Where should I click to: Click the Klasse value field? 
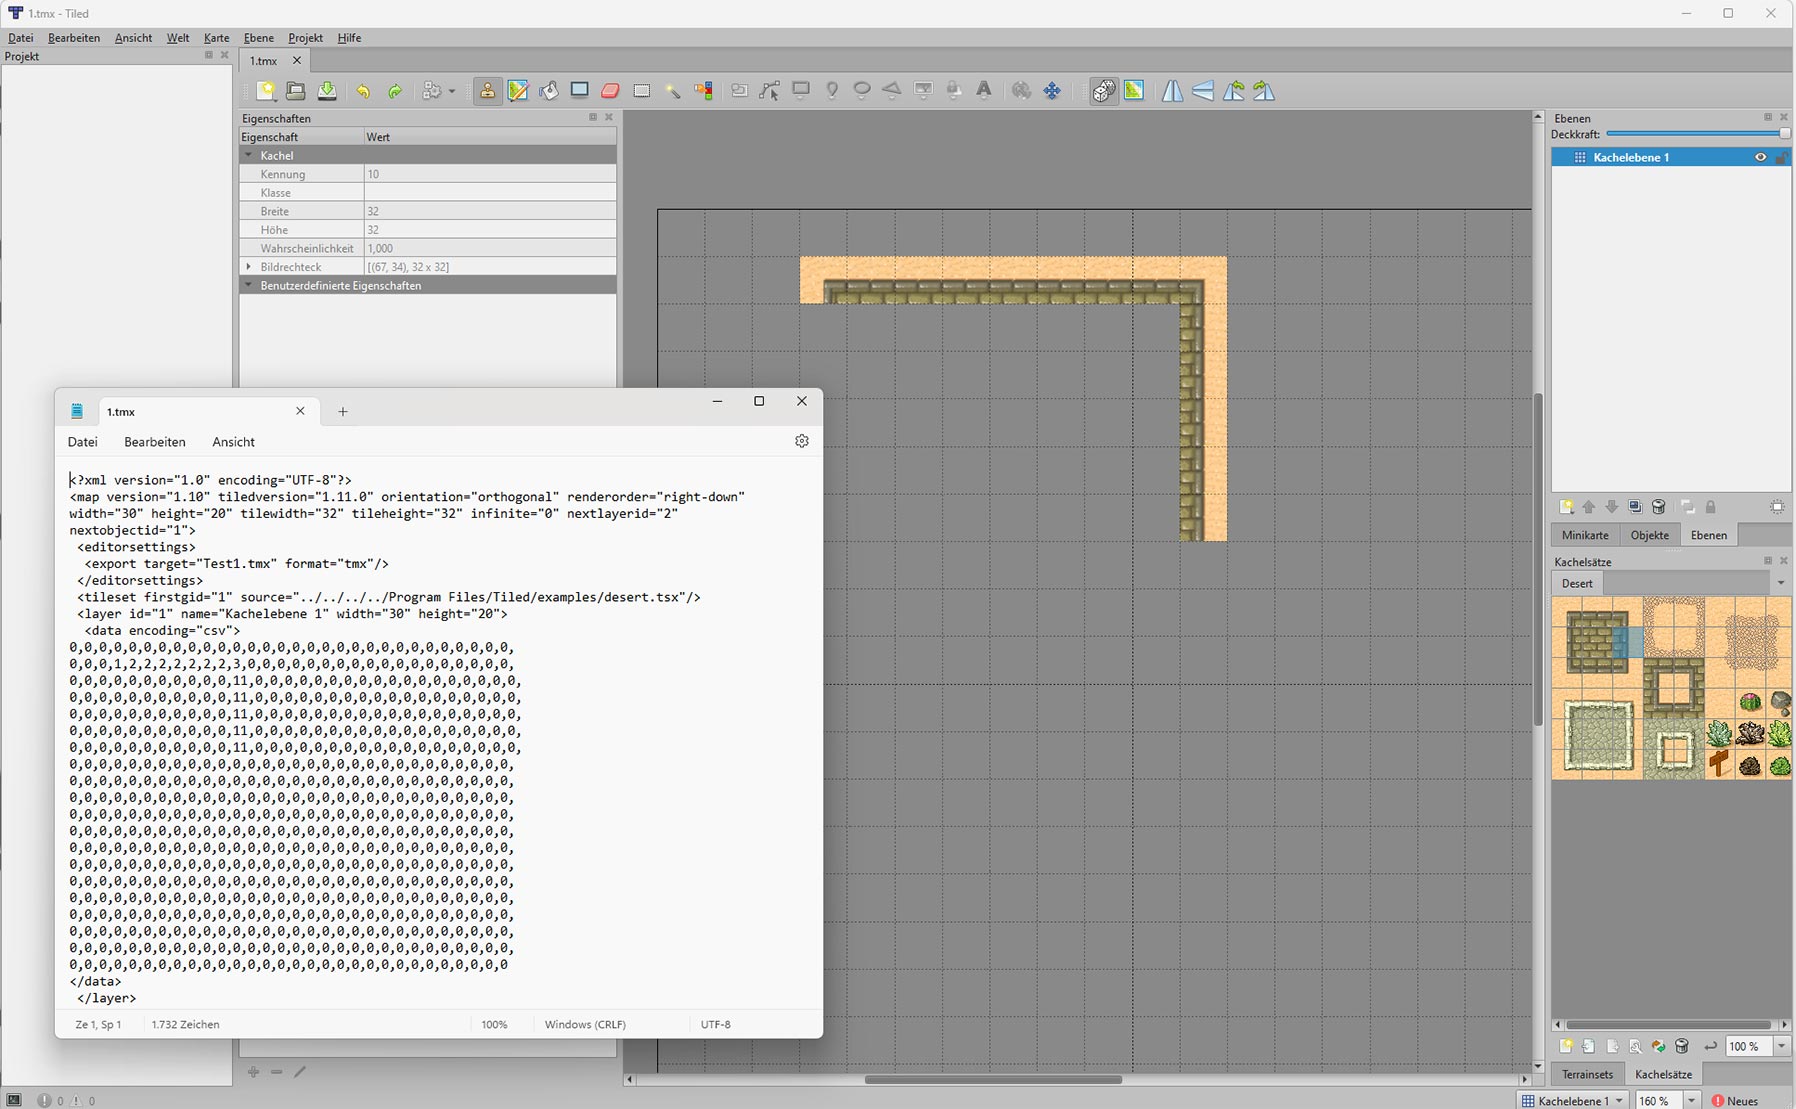click(x=490, y=193)
